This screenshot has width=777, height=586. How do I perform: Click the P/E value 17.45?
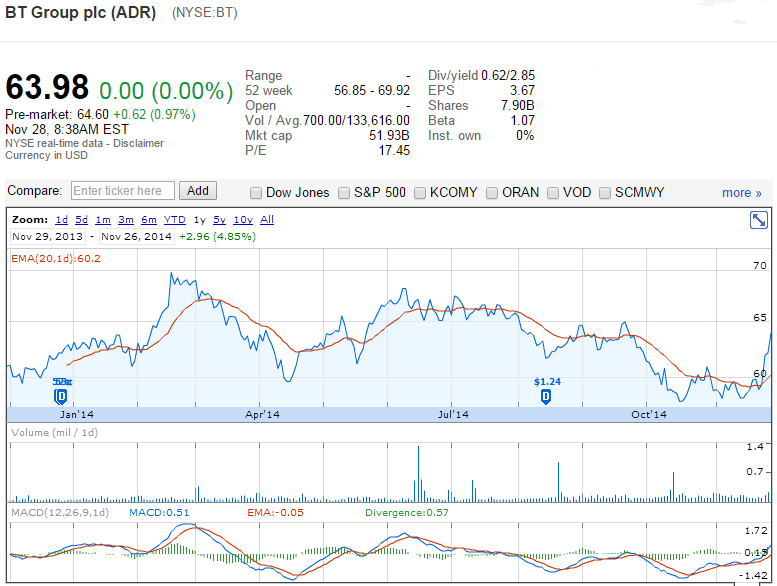point(394,150)
